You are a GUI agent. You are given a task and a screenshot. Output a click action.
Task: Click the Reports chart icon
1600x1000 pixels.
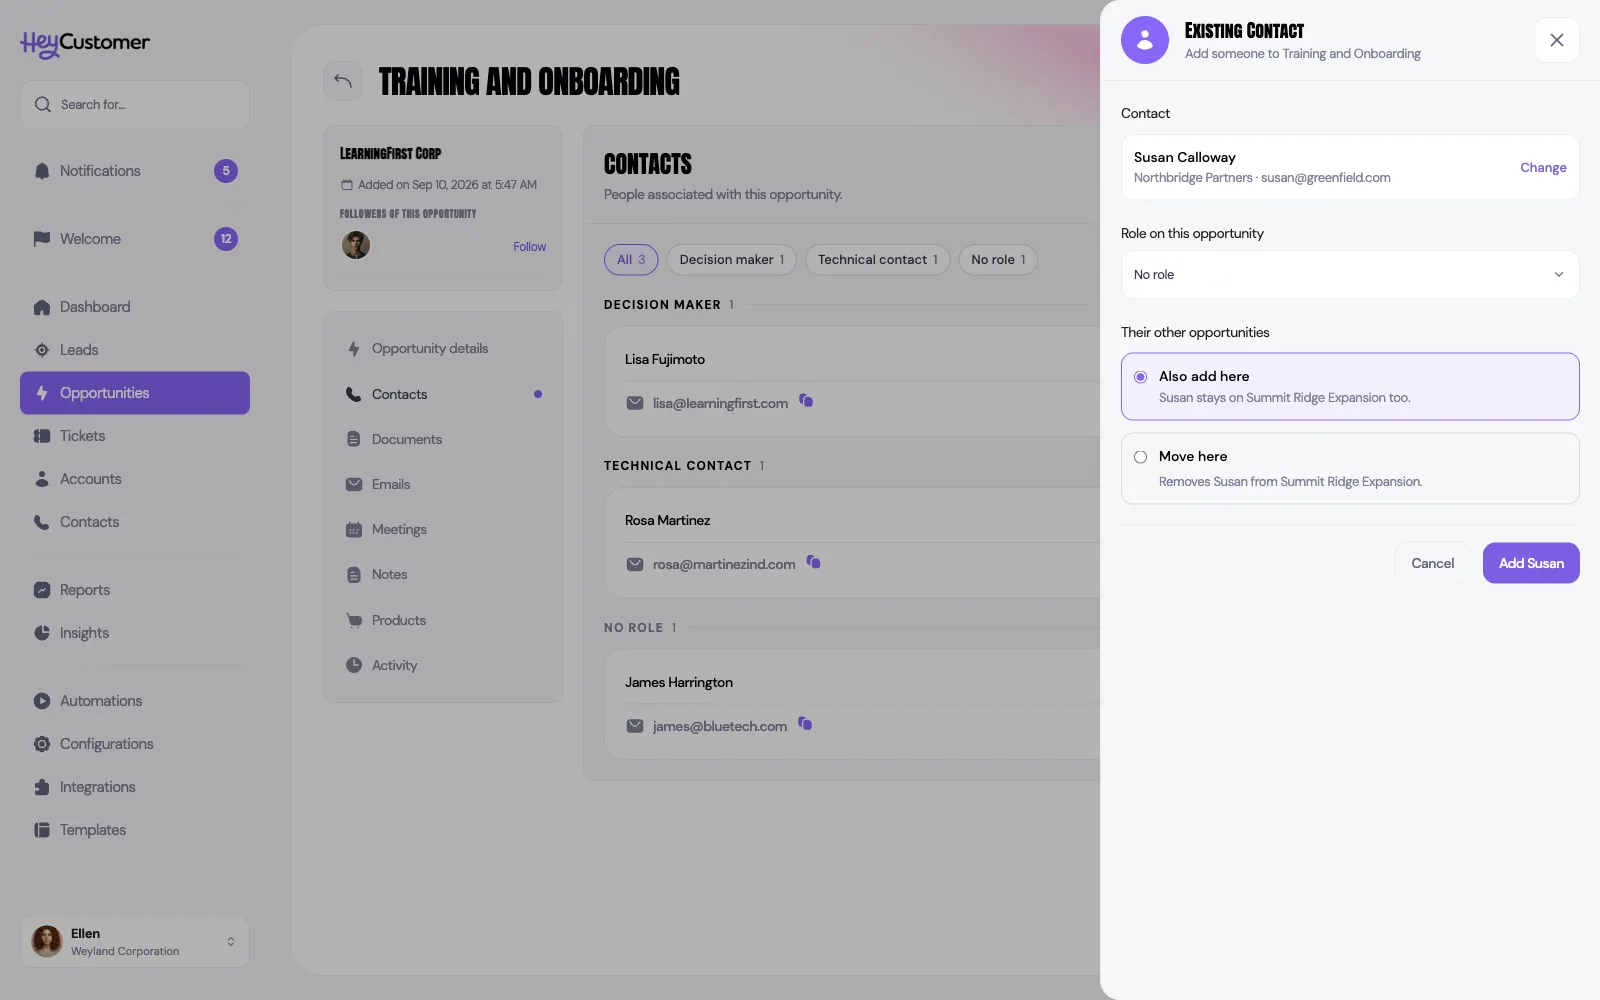point(42,590)
